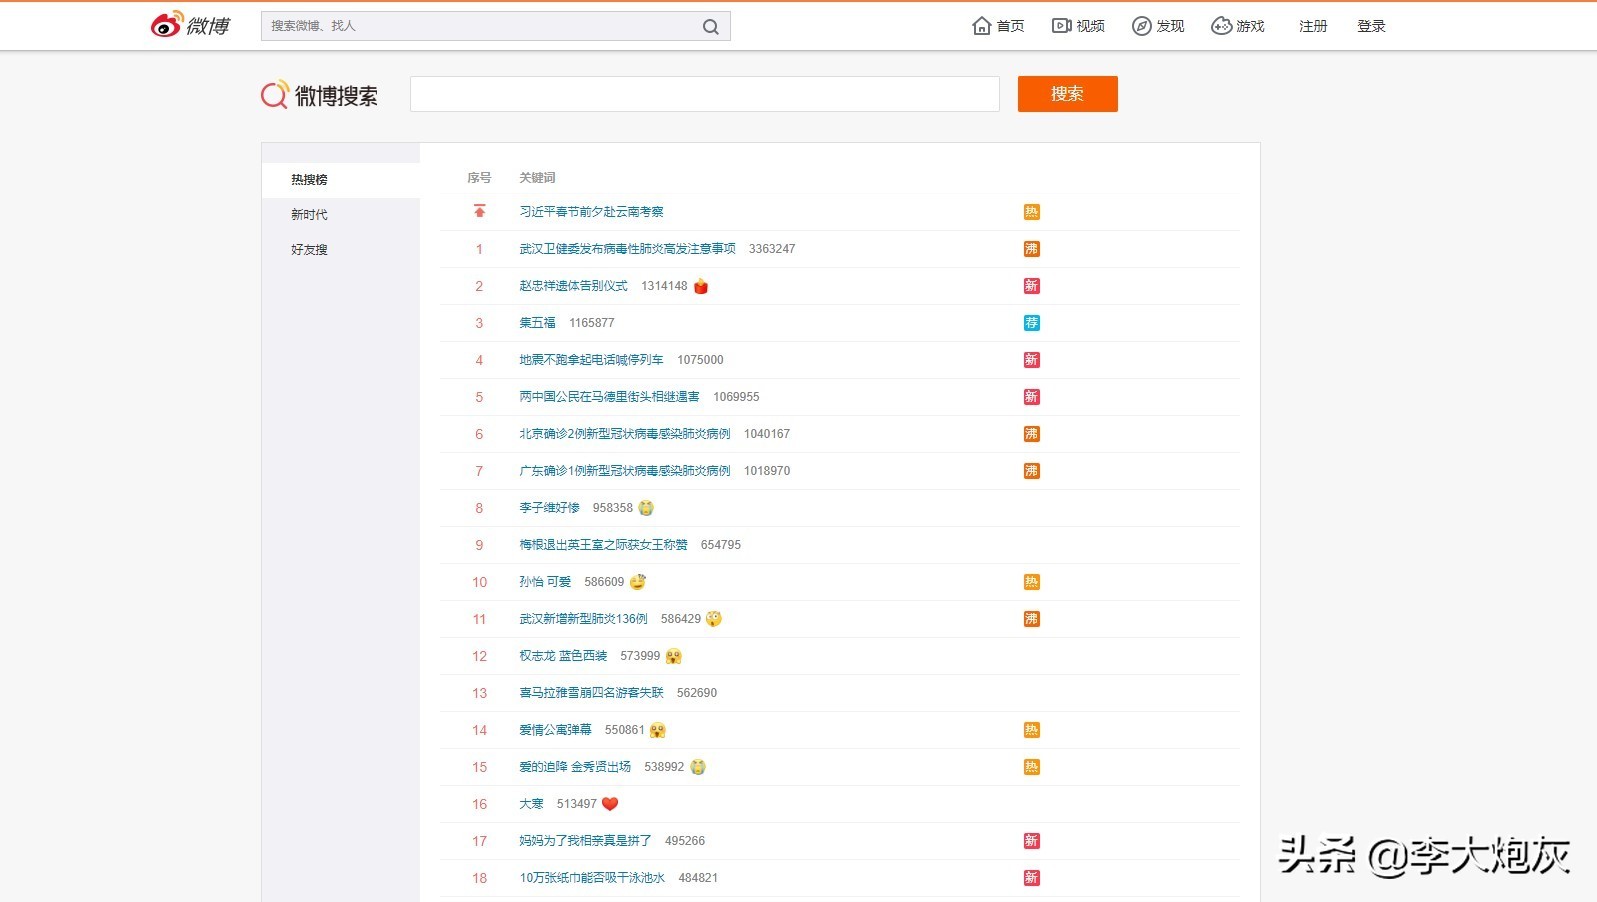Open the topic 习近平春节前夕赴云南考察
1597x902 pixels.
click(x=591, y=212)
